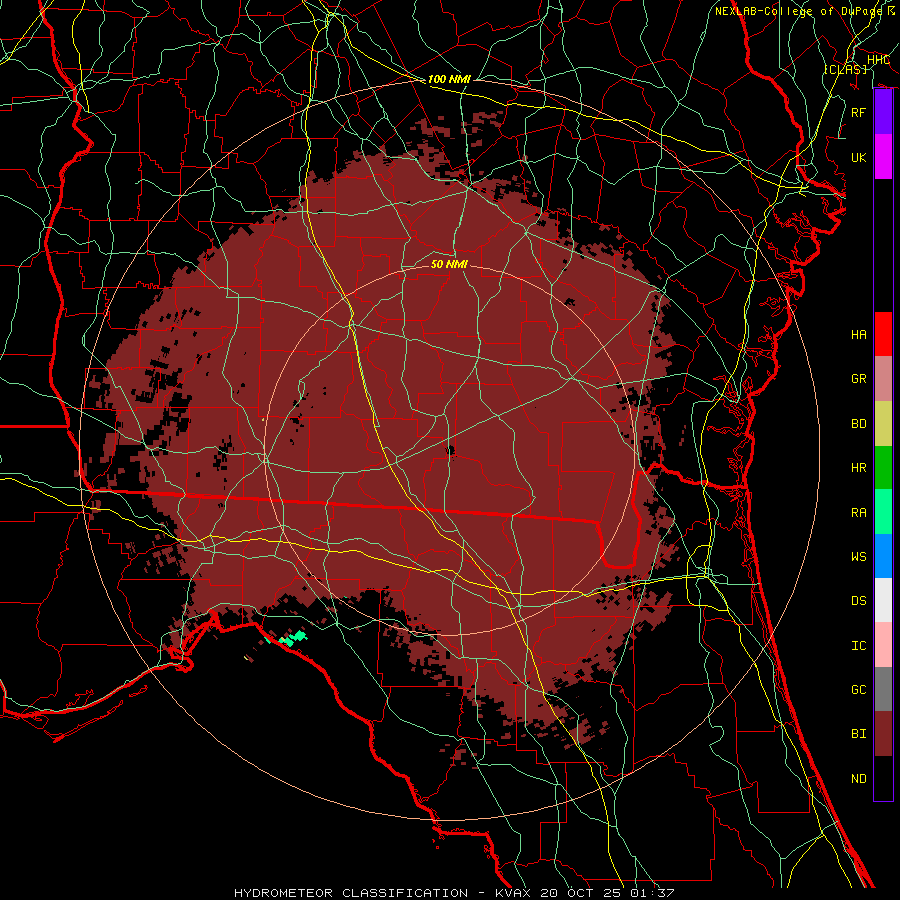This screenshot has height=900, width=900.
Task: Click the DS white legend swatch
Action: point(883,600)
